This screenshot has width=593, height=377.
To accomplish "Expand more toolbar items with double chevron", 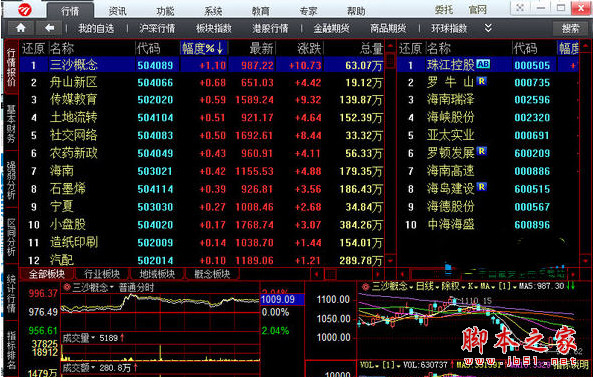I will pos(488,28).
